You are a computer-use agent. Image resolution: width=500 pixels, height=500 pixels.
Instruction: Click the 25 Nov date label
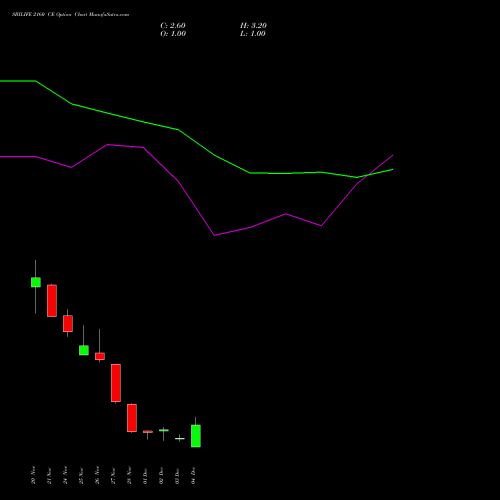81,475
